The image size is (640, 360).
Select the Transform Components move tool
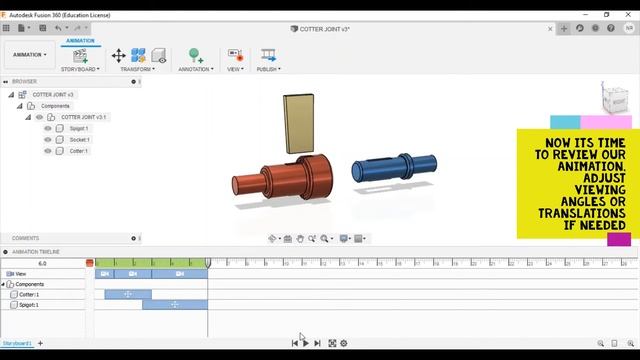coord(118,56)
